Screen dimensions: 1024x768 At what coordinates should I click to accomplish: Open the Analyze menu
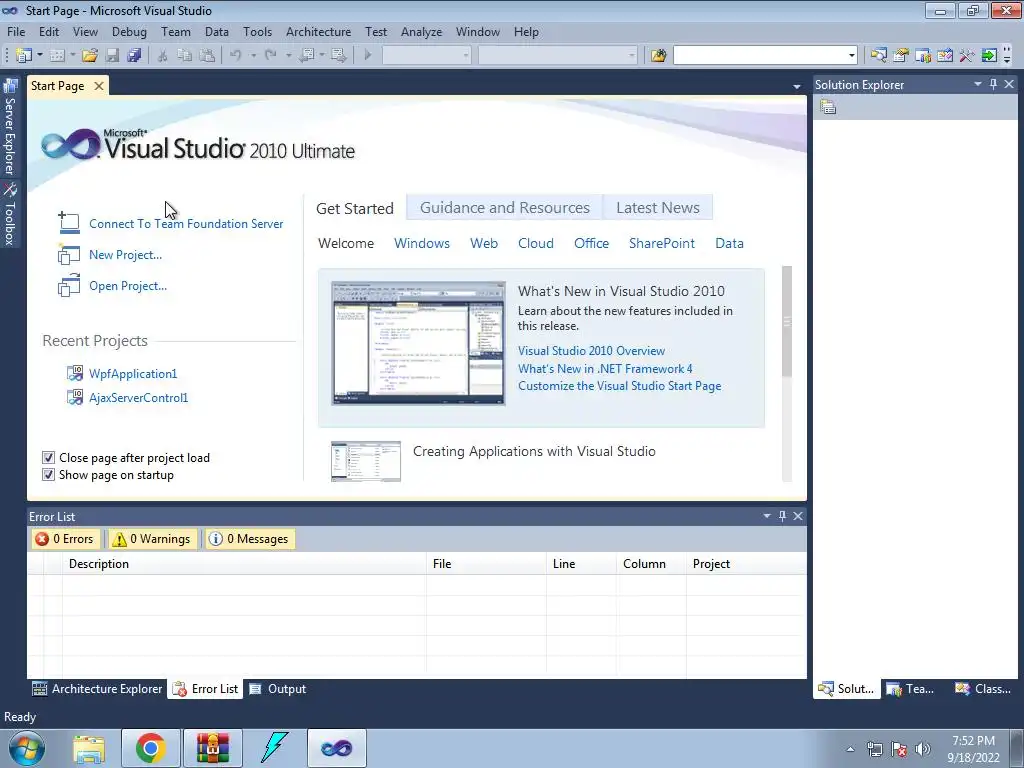(x=421, y=31)
